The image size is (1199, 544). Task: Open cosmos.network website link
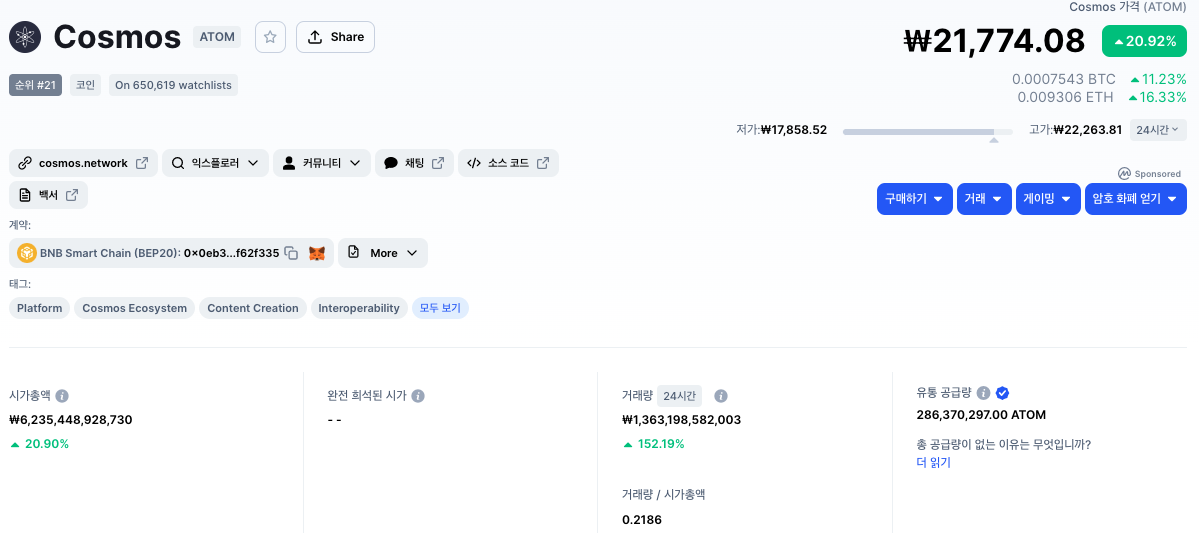(83, 163)
